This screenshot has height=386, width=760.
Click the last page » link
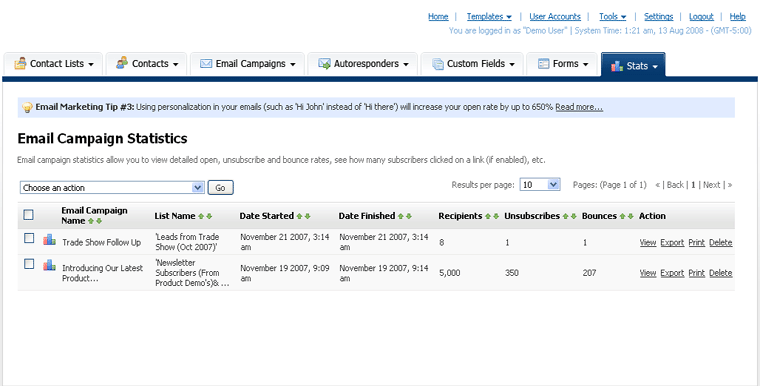tap(730, 185)
